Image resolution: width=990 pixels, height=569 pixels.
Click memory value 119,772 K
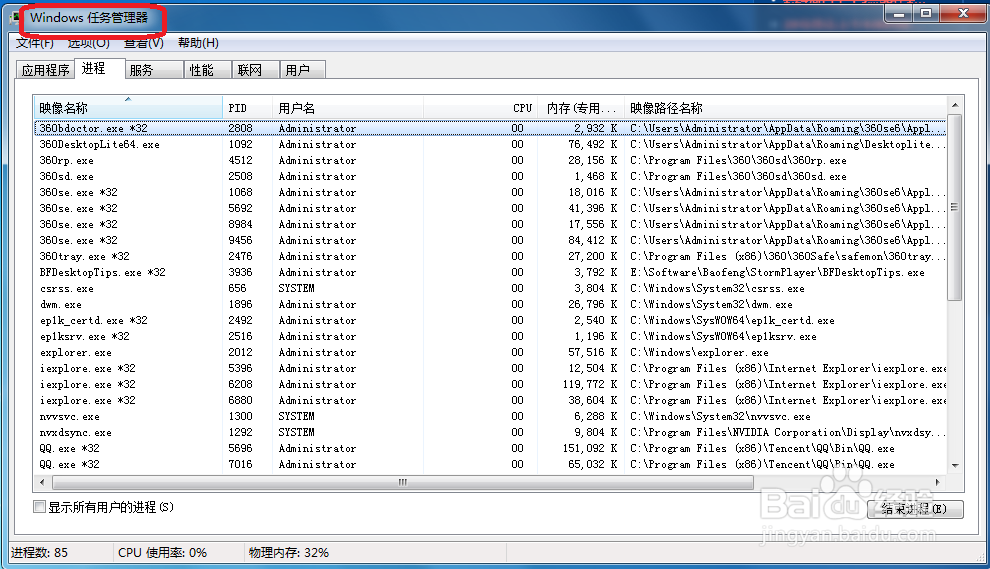click(590, 385)
